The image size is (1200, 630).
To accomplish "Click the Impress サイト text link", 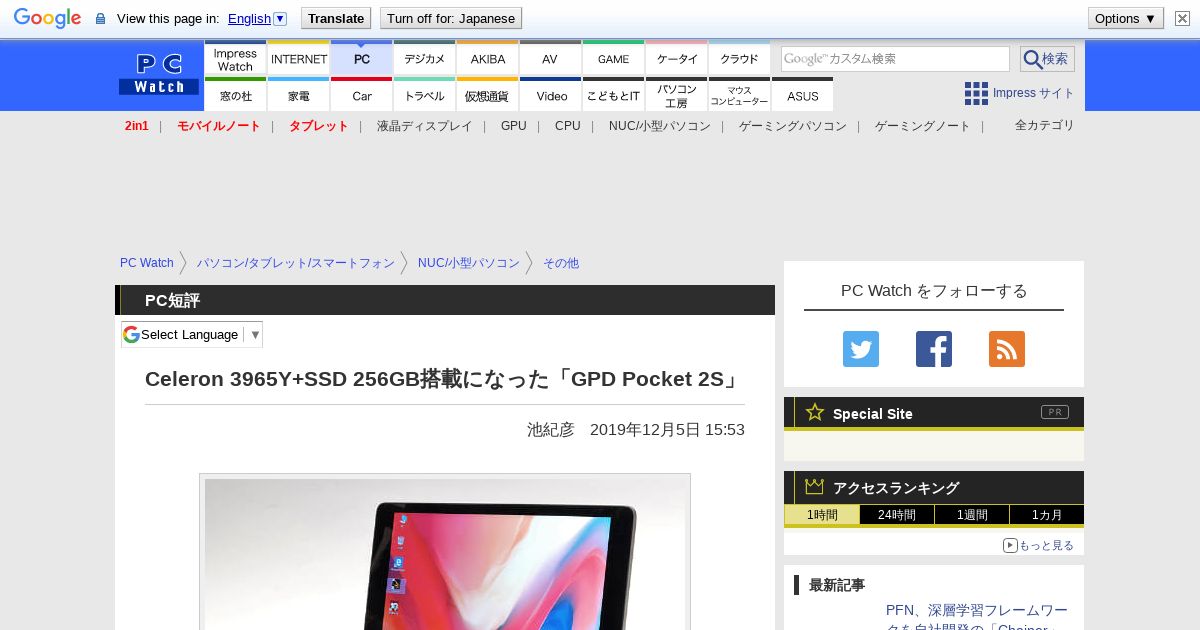I will [x=1034, y=93].
